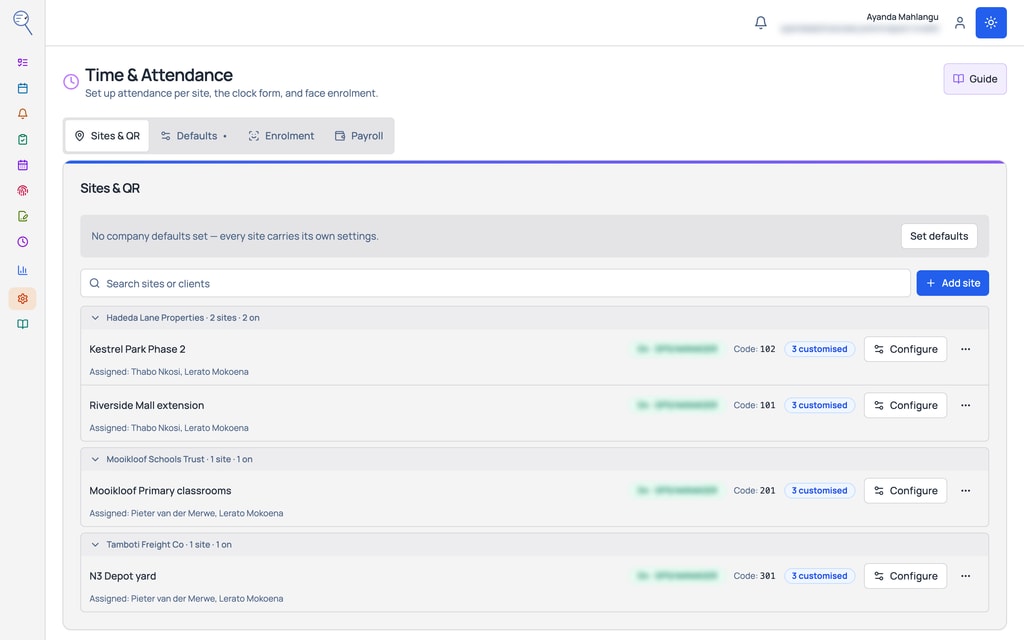Toggle the light theme sun button
Viewport: 1024px width, 640px height.
[991, 23]
